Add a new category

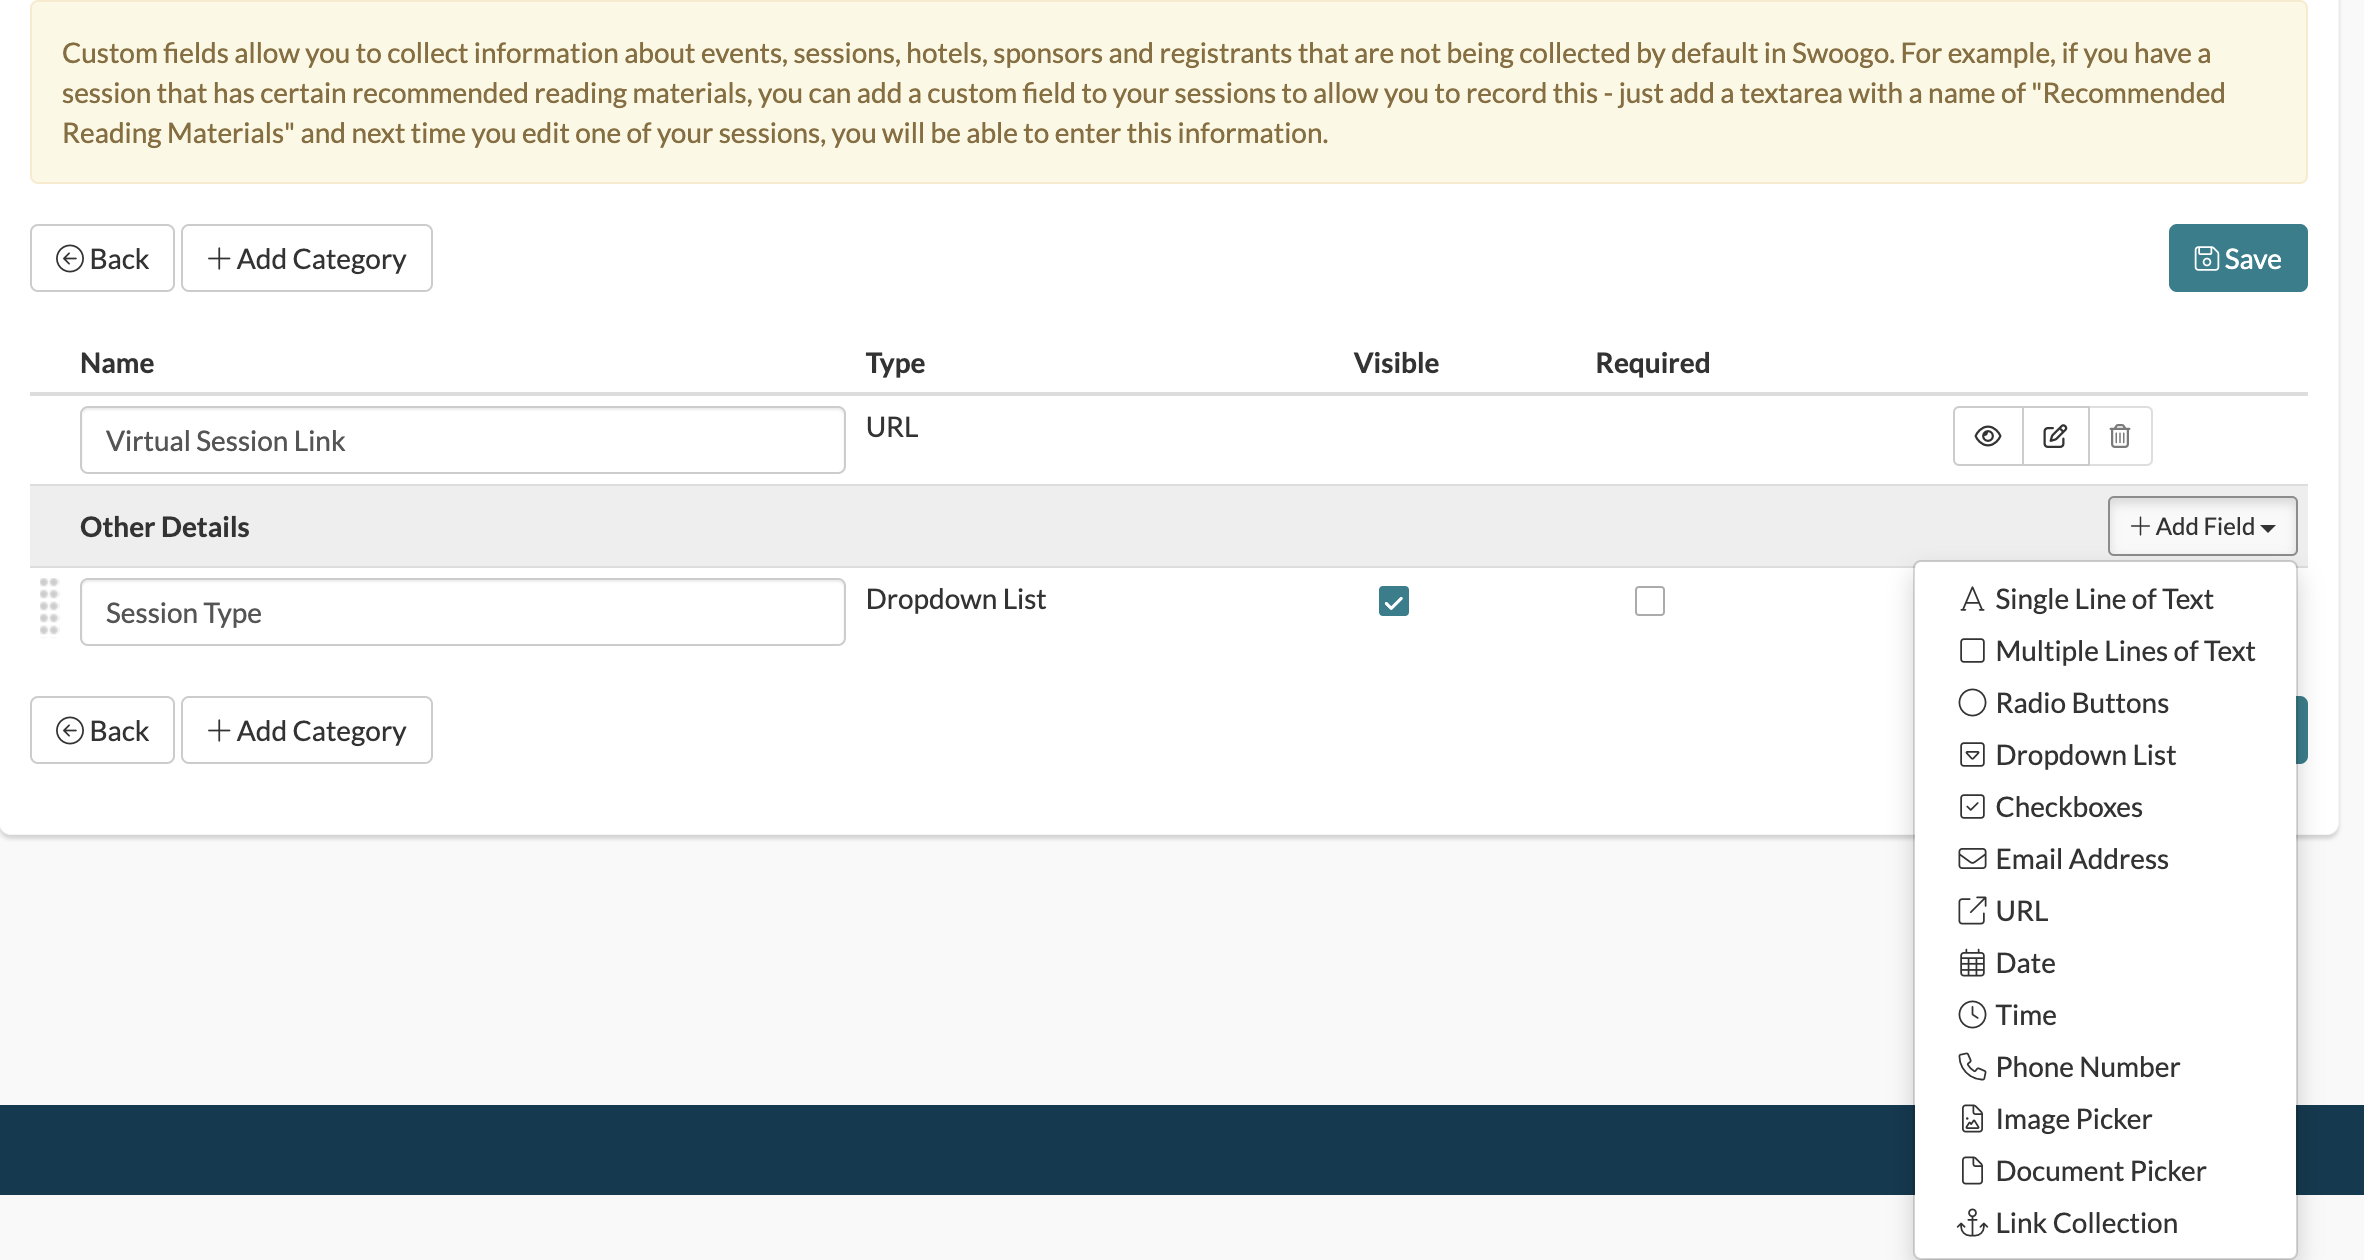coord(306,258)
